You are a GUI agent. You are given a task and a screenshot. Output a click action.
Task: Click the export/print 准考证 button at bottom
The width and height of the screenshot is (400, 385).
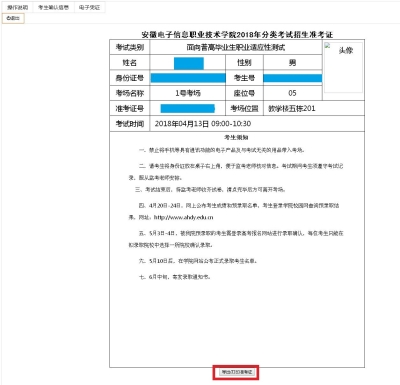click(236, 372)
